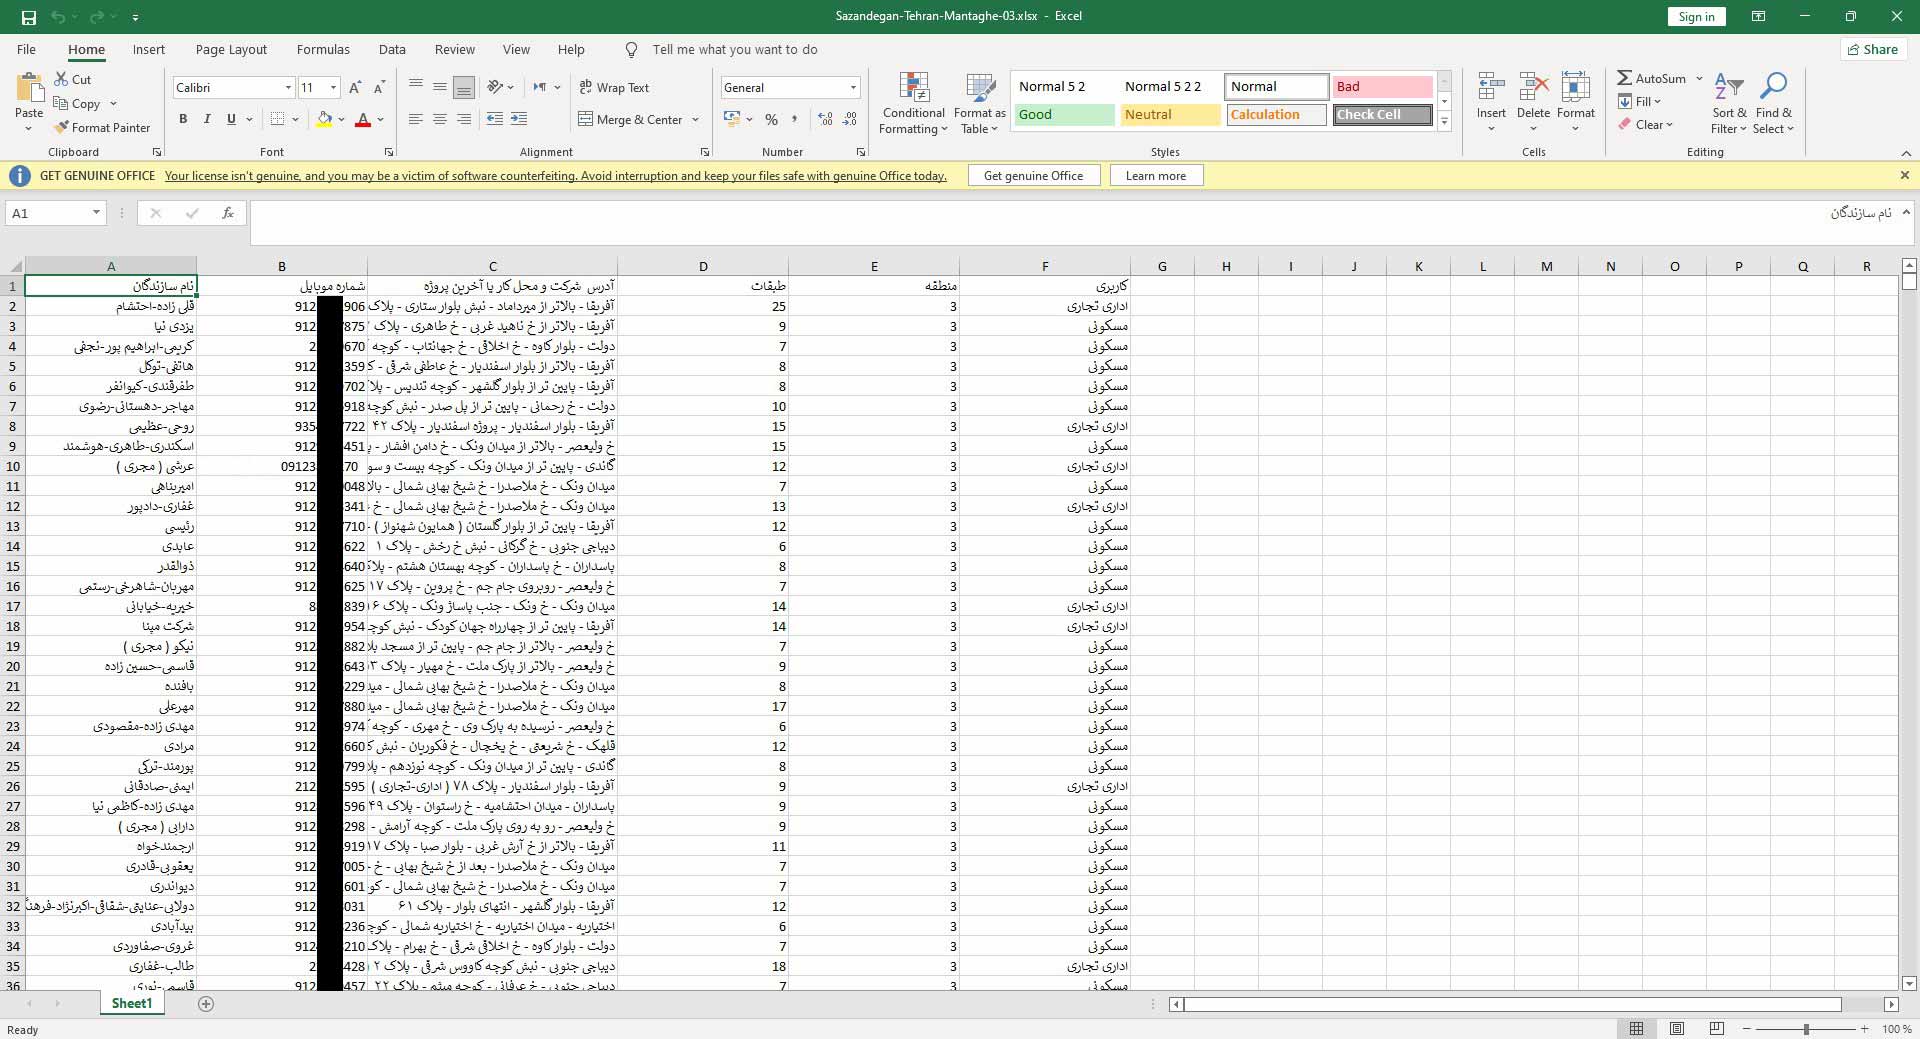Click the zoom slider handle in status bar
This screenshot has width=1920, height=1039.
pyautogui.click(x=1806, y=1029)
